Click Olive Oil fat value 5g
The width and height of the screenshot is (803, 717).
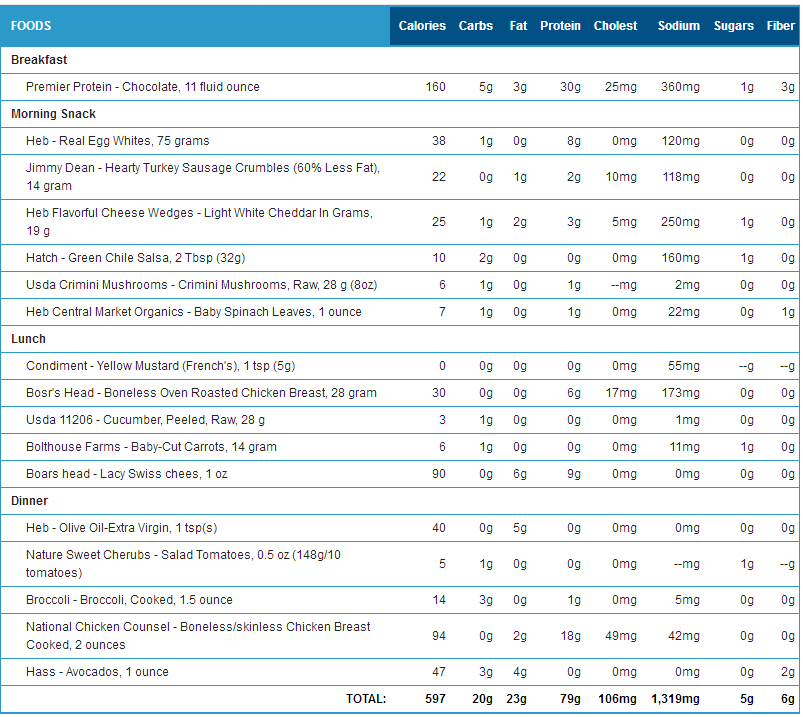point(520,528)
